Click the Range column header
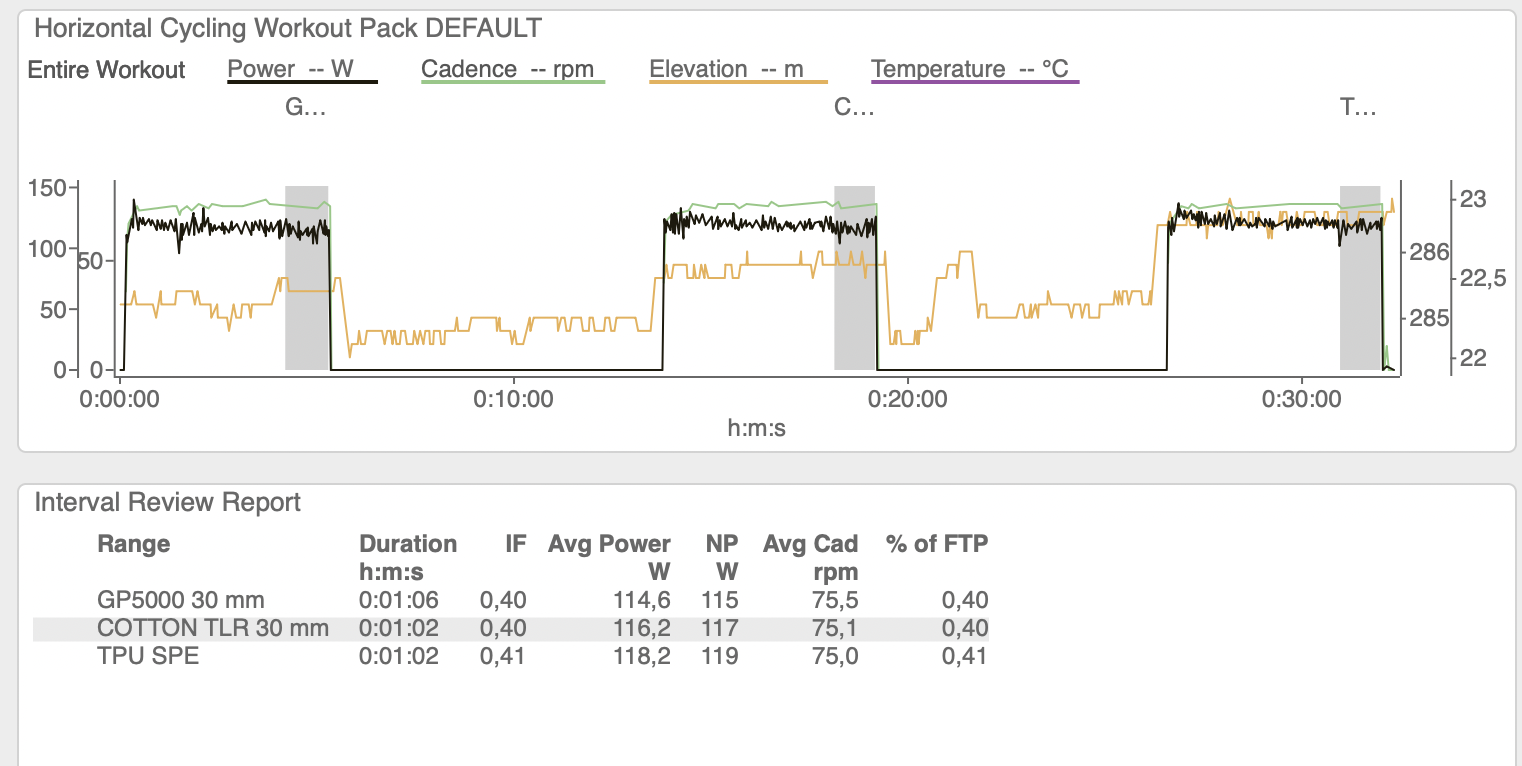 tap(134, 545)
